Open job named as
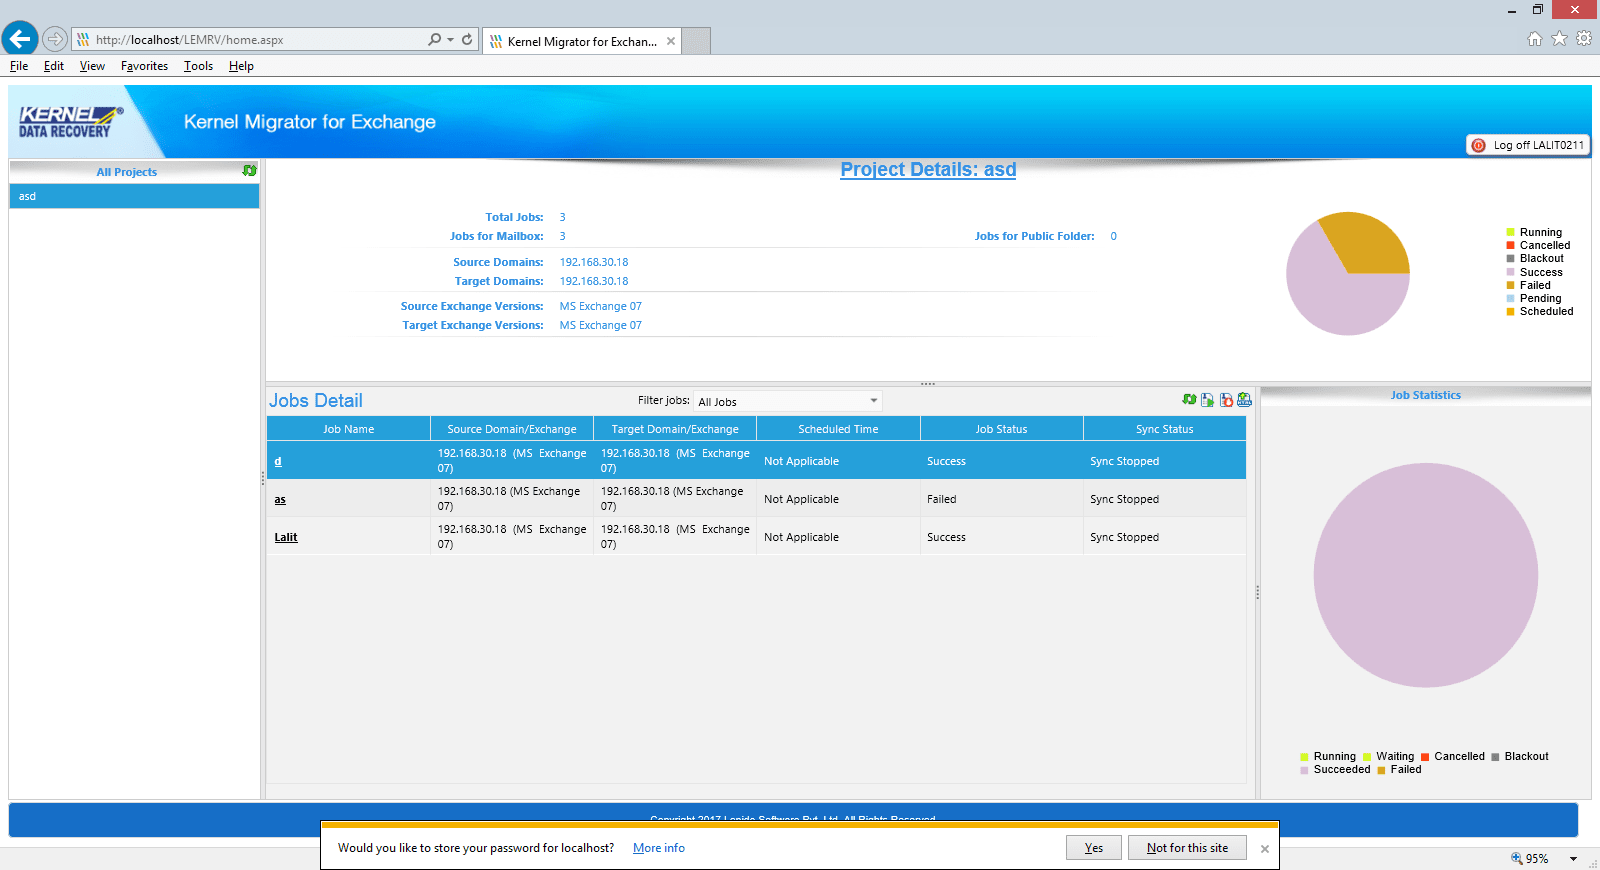This screenshot has height=870, width=1600. 280,499
